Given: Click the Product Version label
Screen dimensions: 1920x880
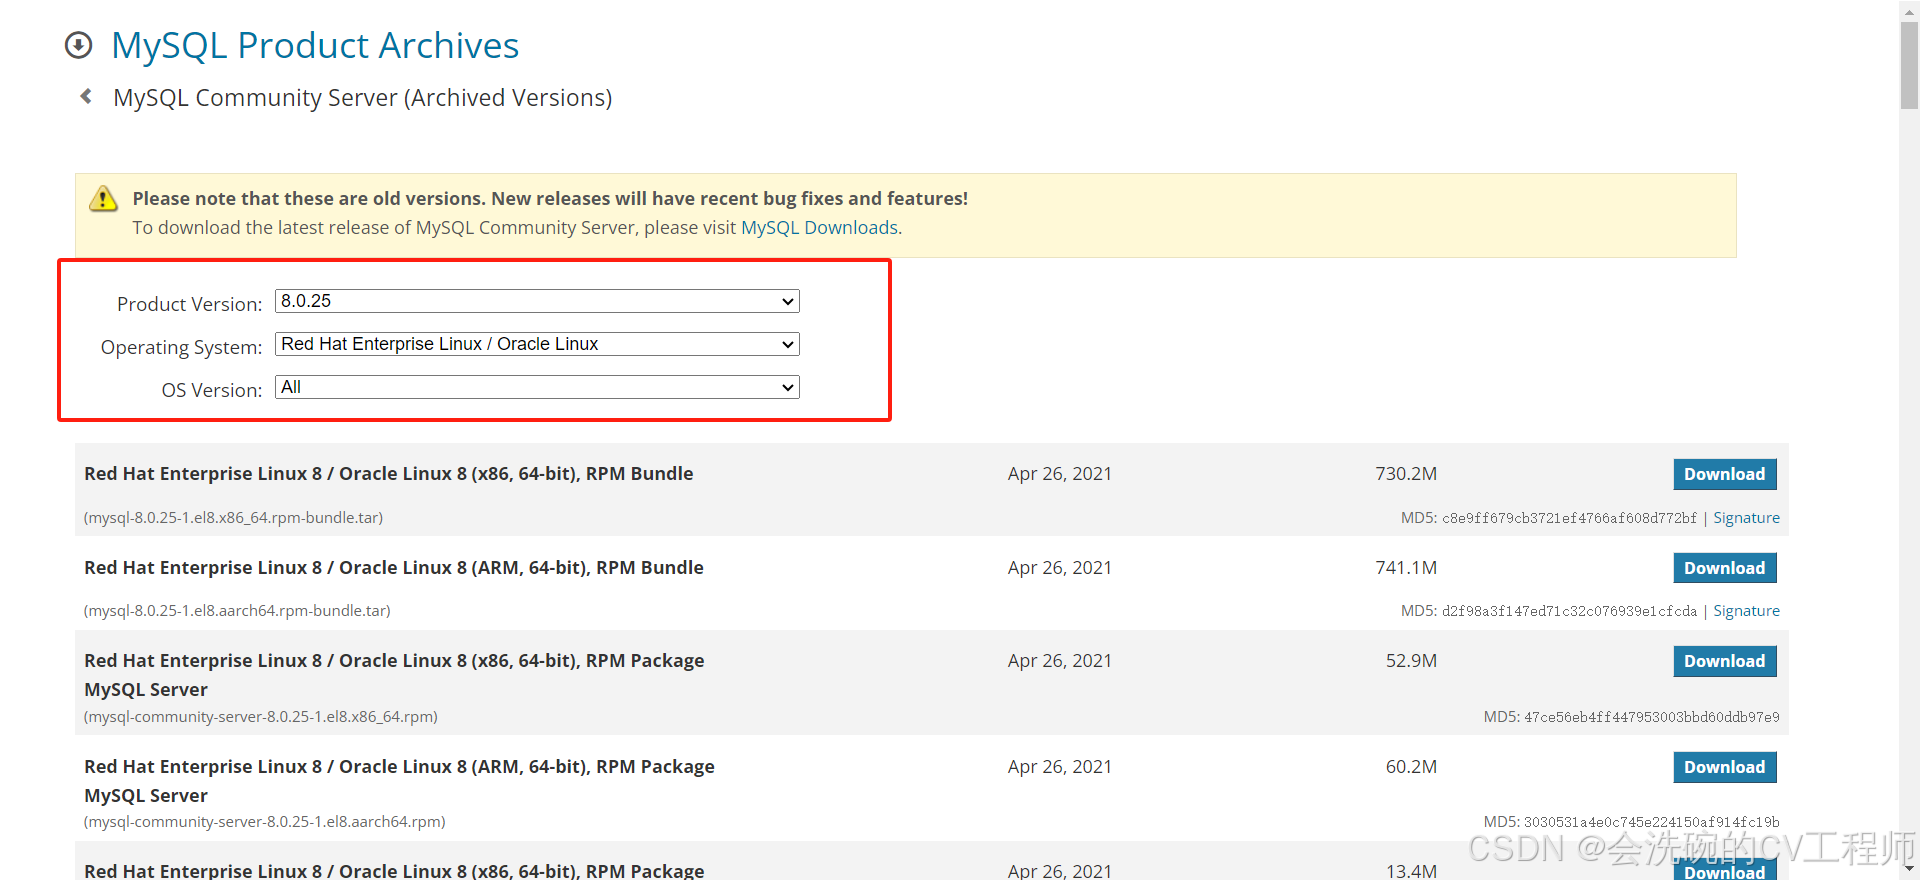Looking at the screenshot, I should pyautogui.click(x=189, y=304).
